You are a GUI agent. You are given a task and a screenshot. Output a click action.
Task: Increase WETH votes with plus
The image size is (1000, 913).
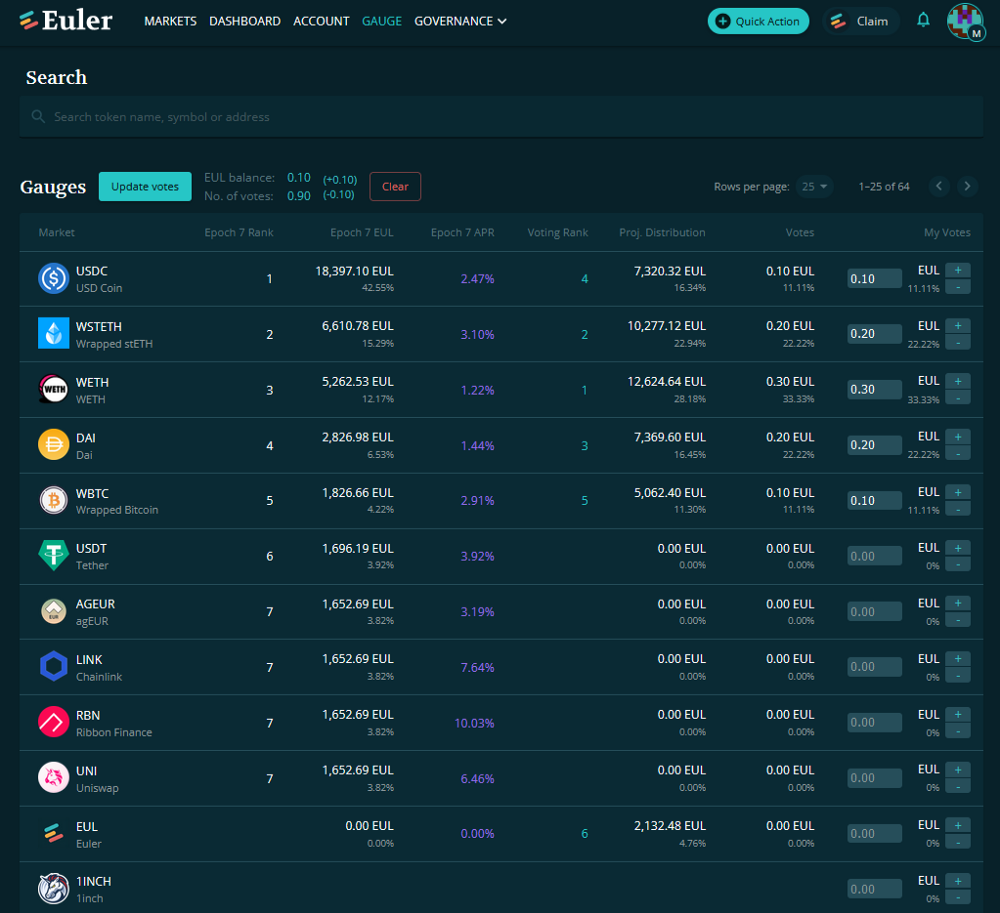958,381
